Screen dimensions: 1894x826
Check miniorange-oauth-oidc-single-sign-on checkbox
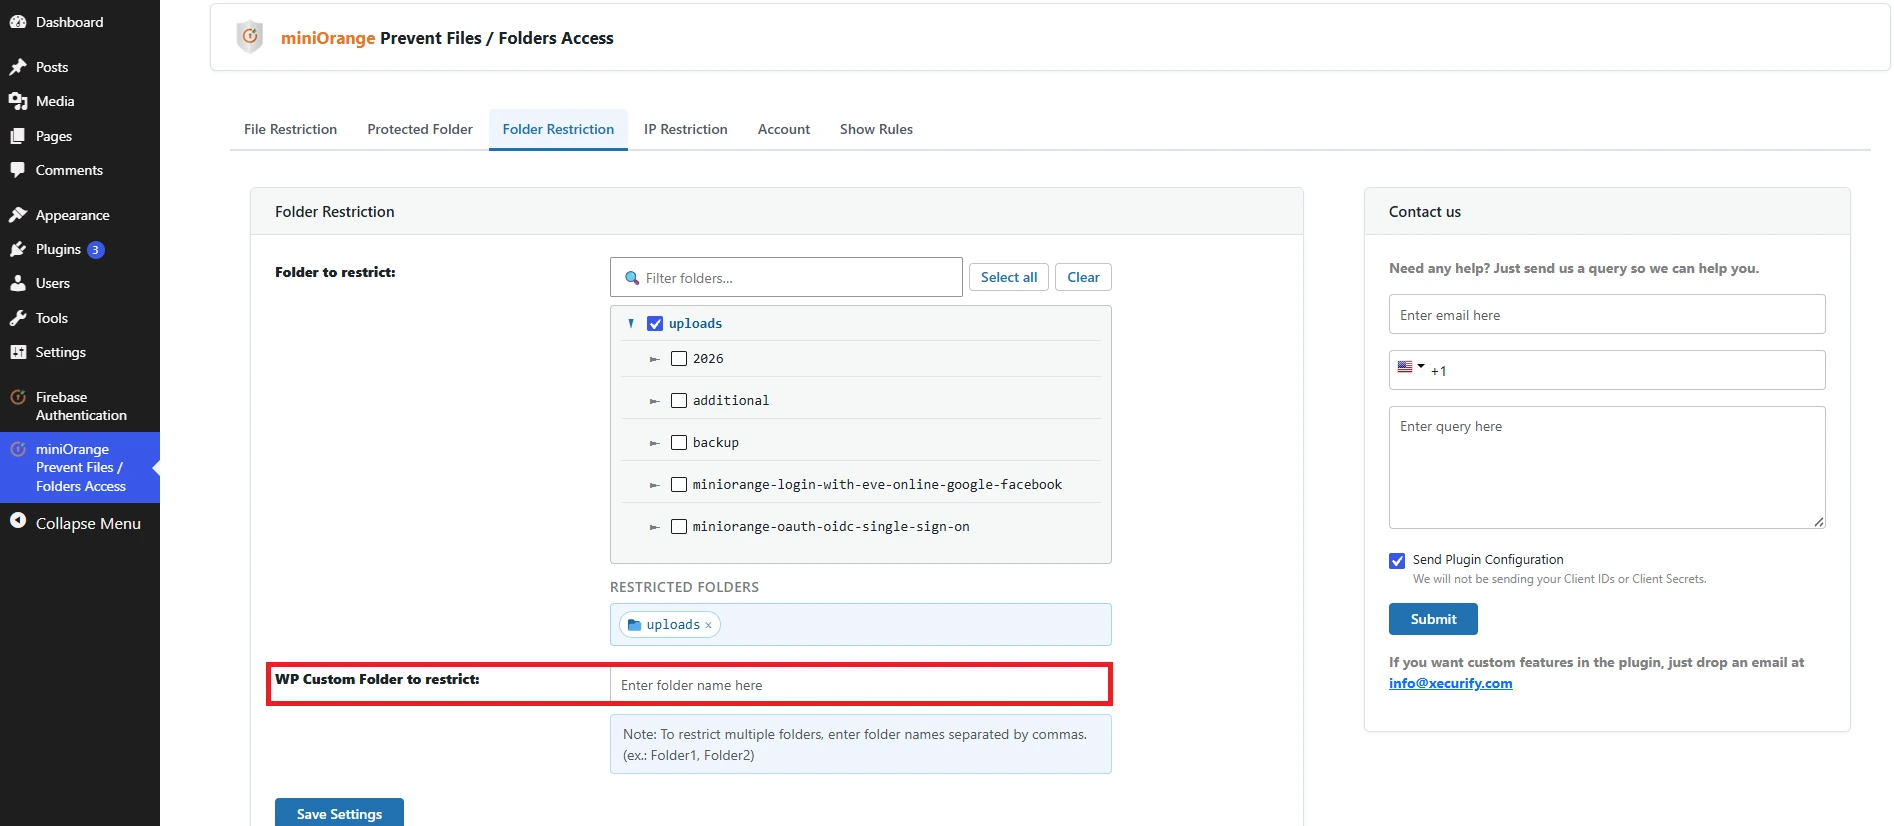click(679, 526)
